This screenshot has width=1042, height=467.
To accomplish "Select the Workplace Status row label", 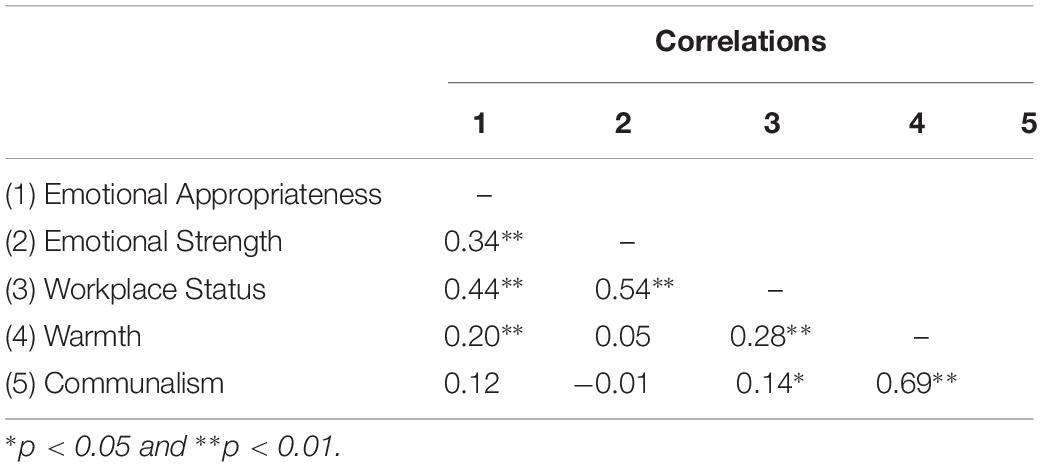I will (x=136, y=289).
